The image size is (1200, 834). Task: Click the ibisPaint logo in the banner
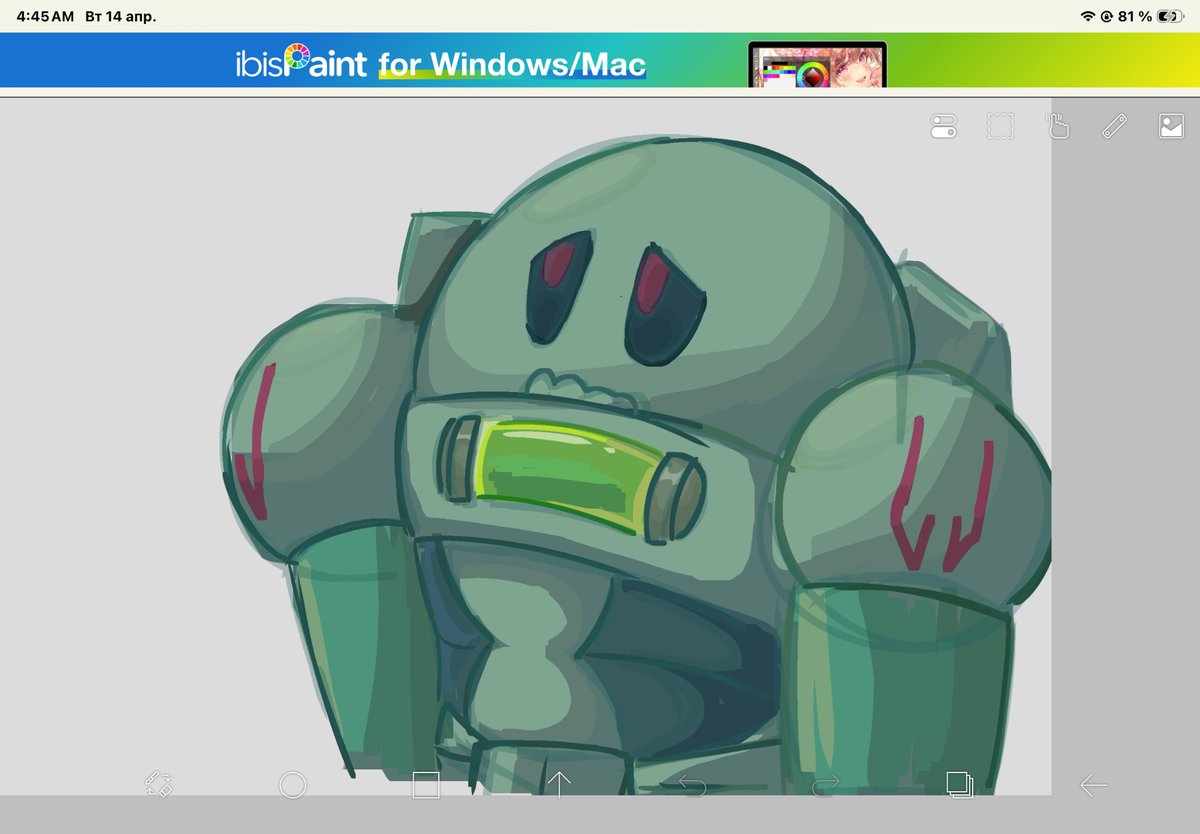click(x=301, y=62)
